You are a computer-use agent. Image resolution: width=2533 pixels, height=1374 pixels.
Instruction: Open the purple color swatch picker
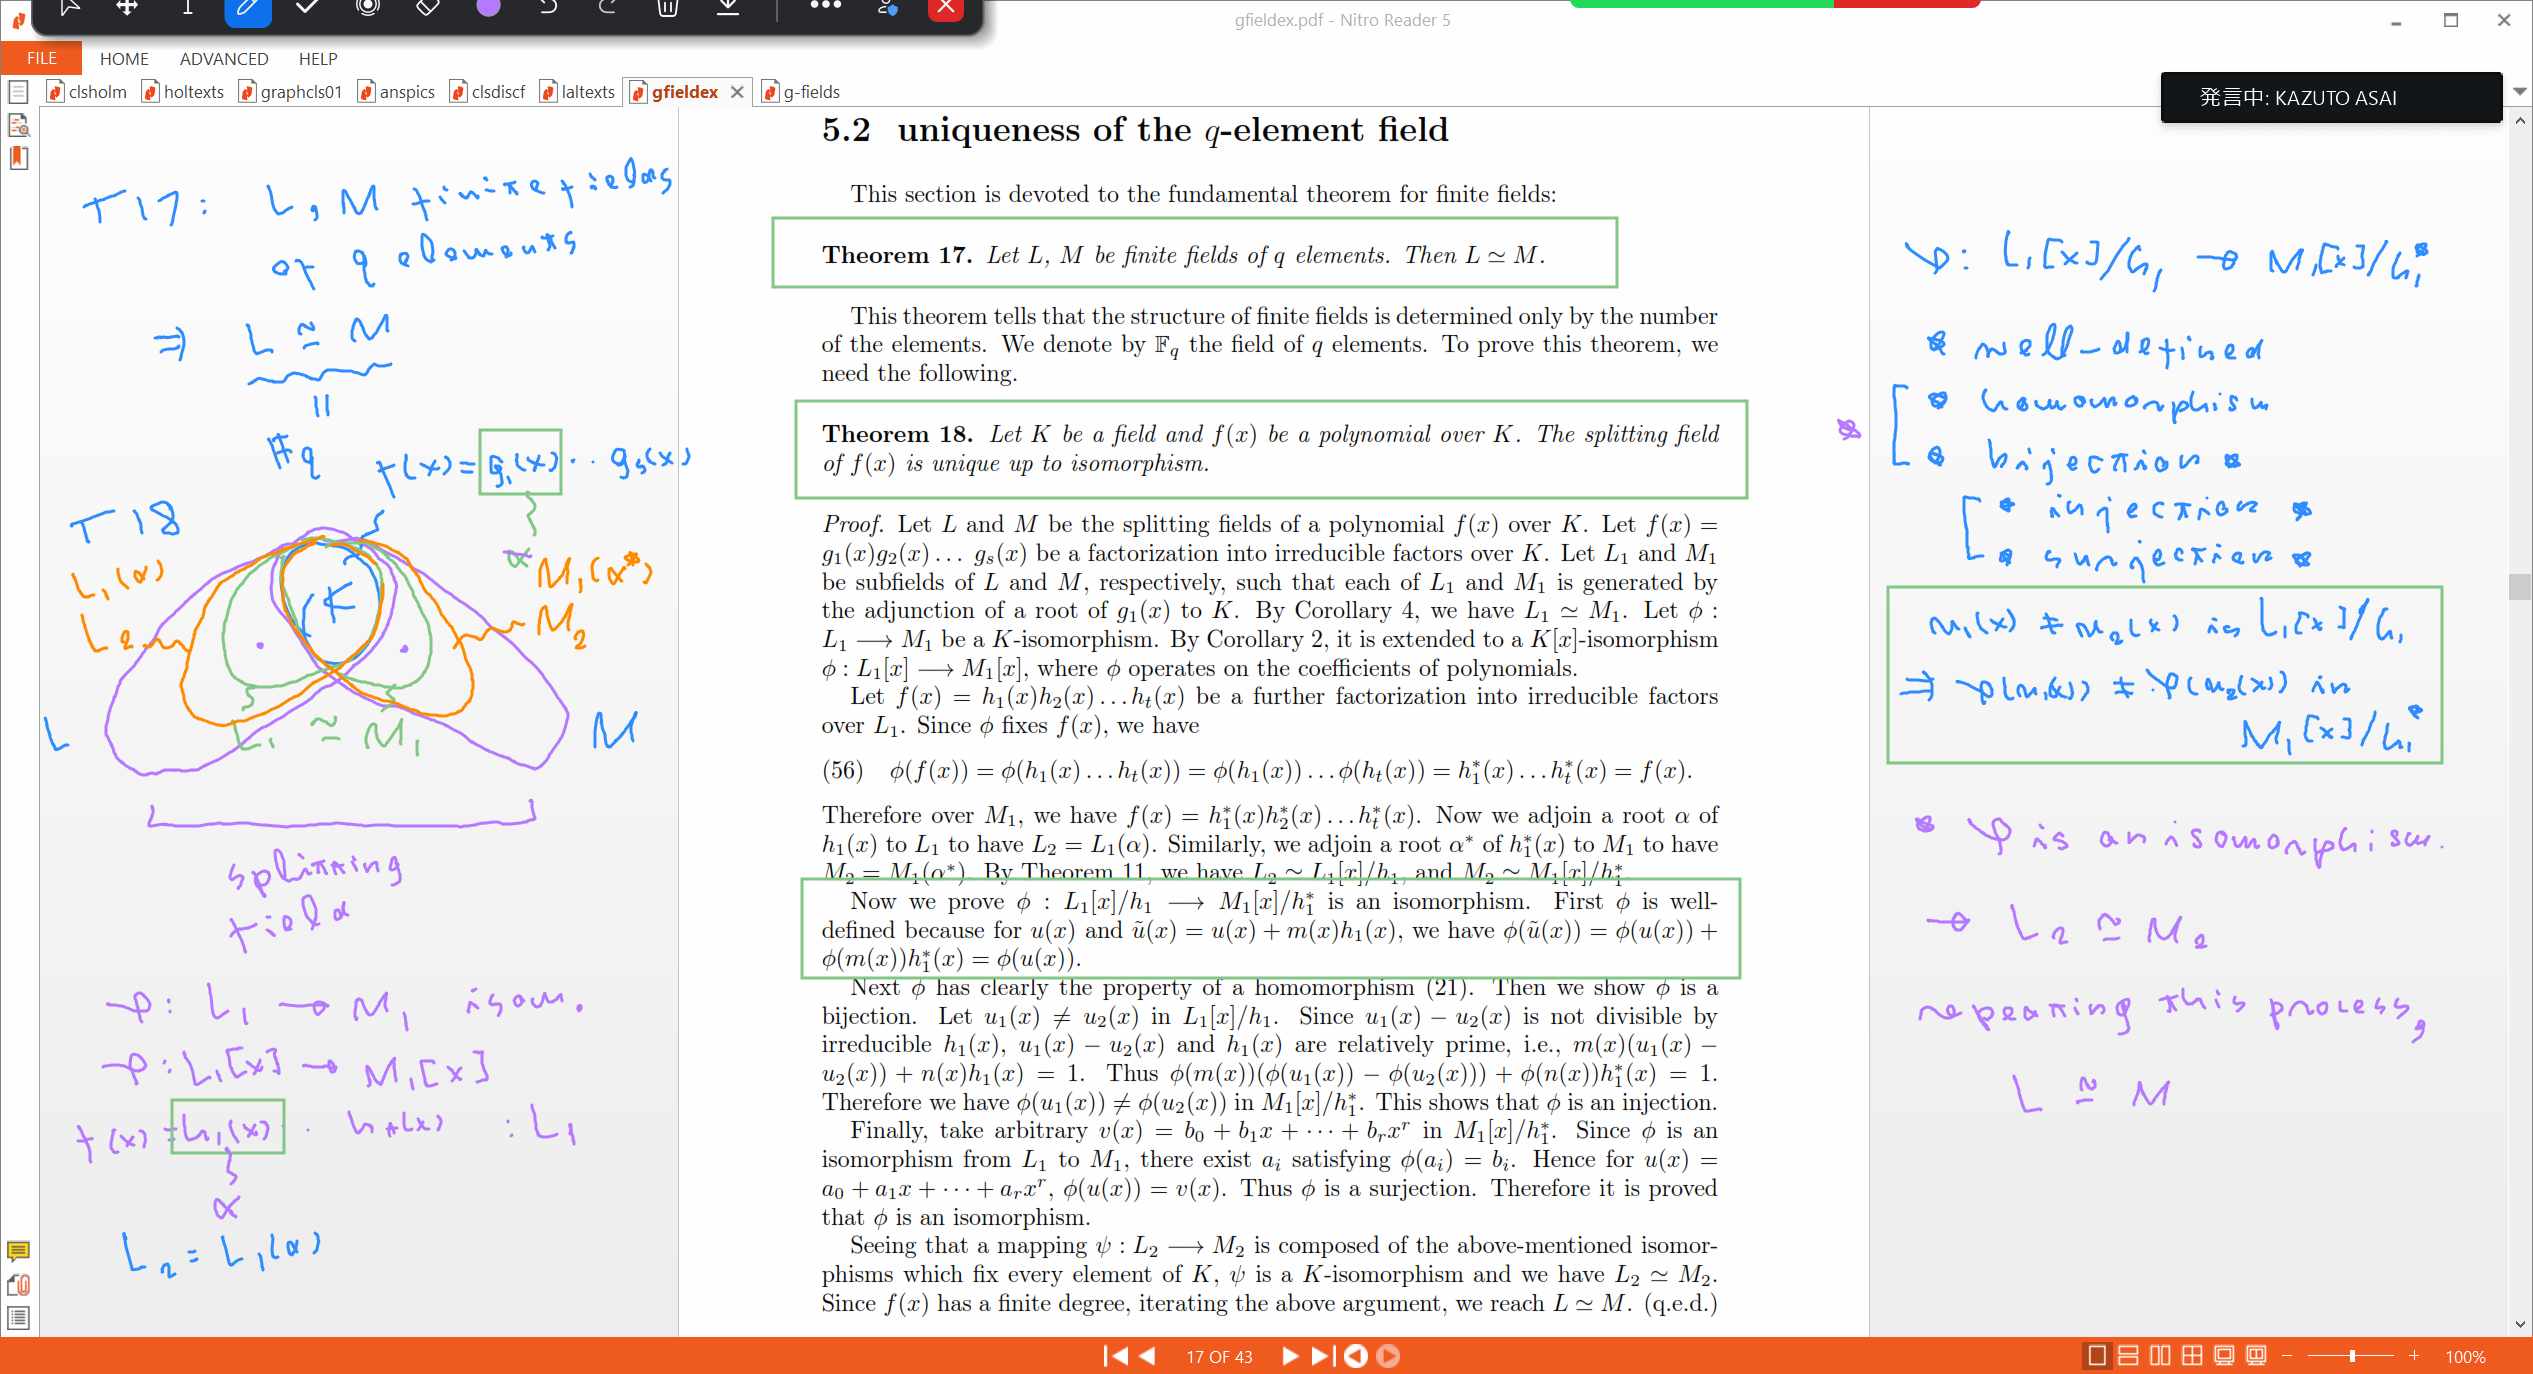(487, 10)
